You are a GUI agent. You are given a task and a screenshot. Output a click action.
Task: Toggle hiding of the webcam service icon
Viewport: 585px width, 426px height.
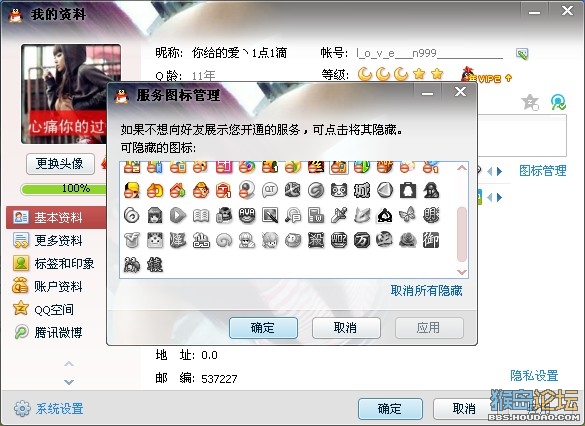pos(247,190)
